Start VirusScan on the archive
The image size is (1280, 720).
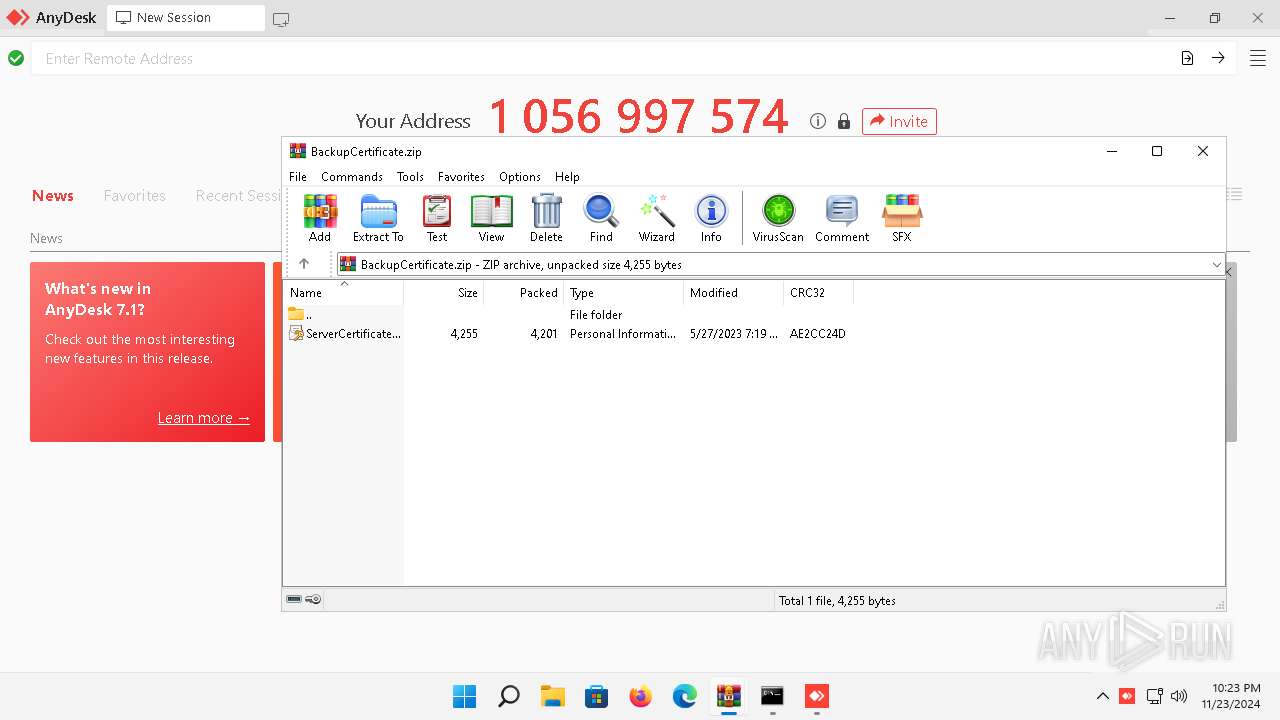[778, 218]
